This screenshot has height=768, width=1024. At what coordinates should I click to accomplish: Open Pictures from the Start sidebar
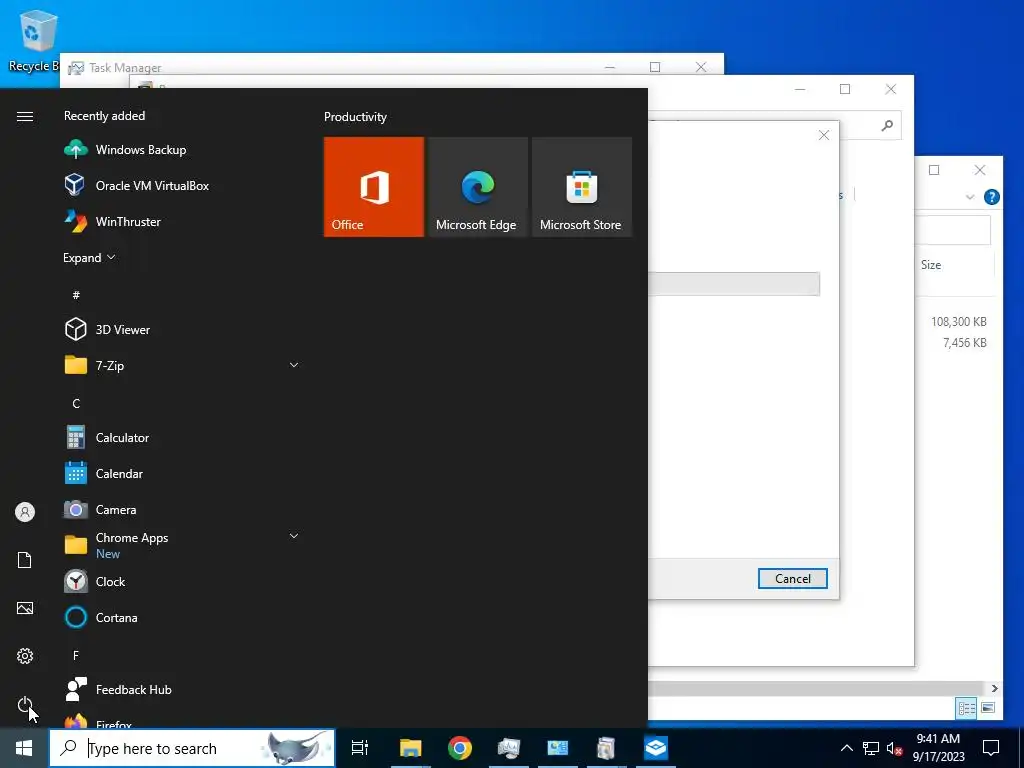tap(25, 608)
